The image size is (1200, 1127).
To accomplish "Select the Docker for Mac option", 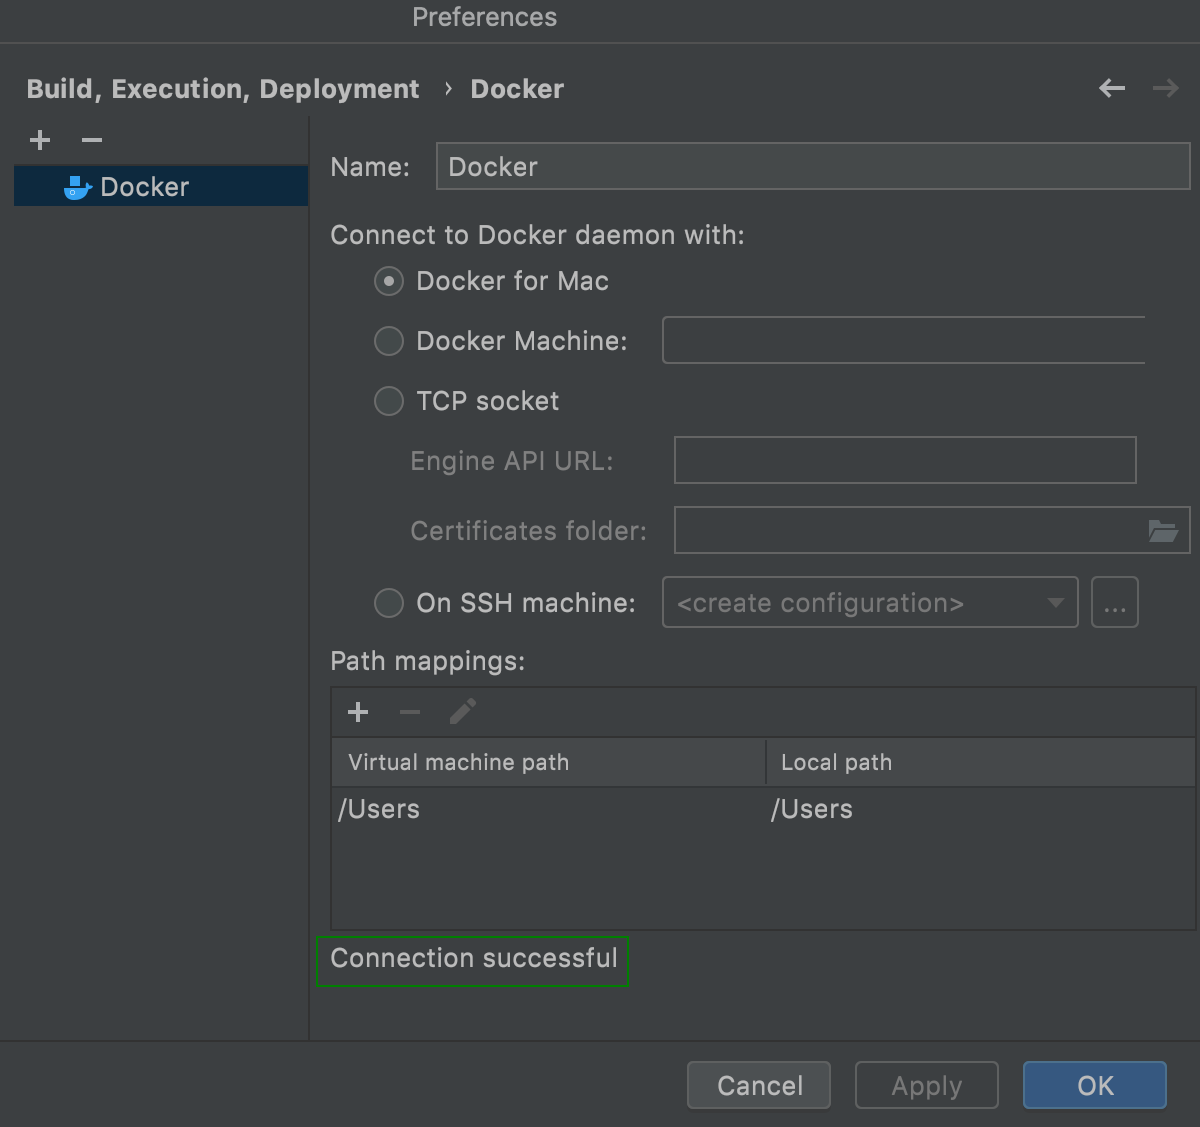I will point(389,281).
